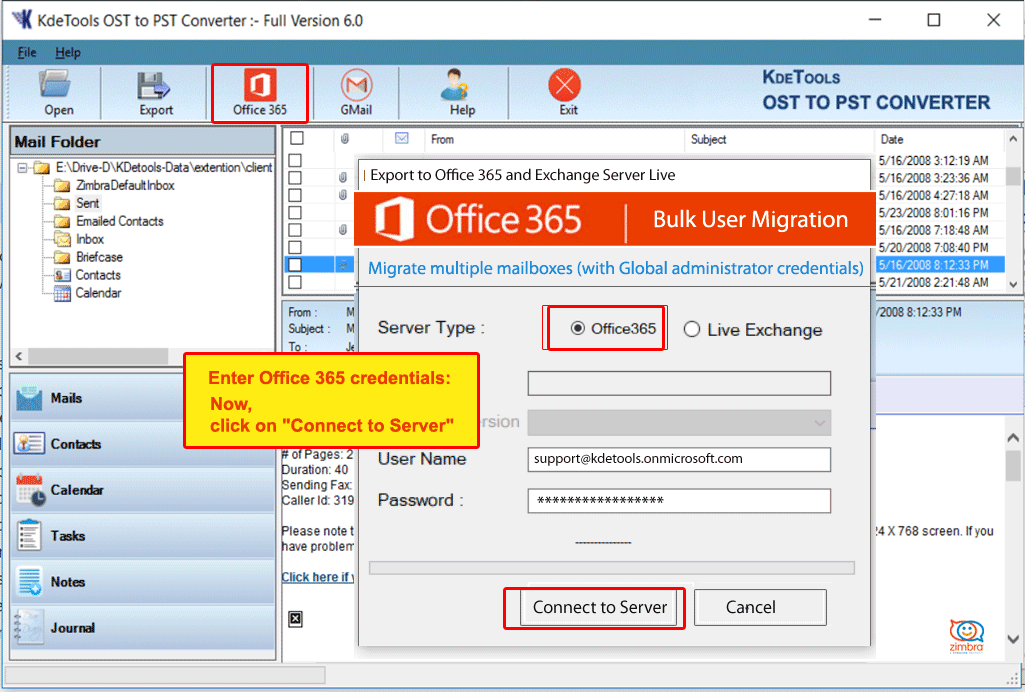Check the highlighted mail row 5/16/2008 8:12:33 PM
Viewport: 1025px width, 692px height.
295,265
